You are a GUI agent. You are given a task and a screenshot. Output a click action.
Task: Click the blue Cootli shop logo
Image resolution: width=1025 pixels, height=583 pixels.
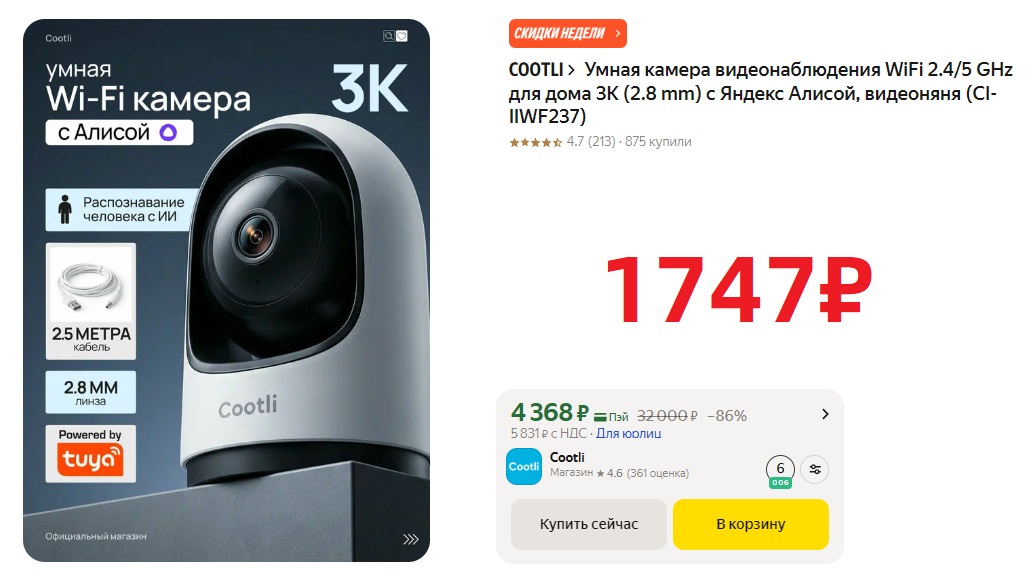(524, 467)
